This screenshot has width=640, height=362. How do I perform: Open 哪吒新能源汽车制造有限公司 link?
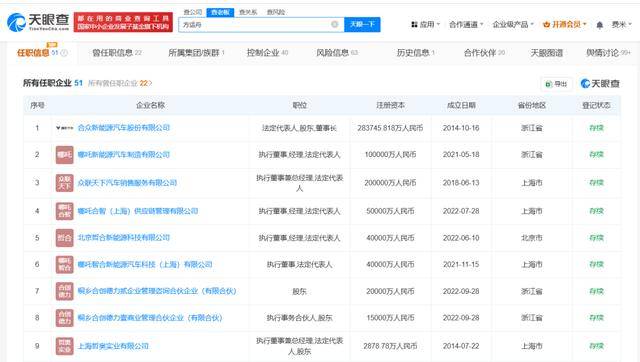tap(124, 155)
